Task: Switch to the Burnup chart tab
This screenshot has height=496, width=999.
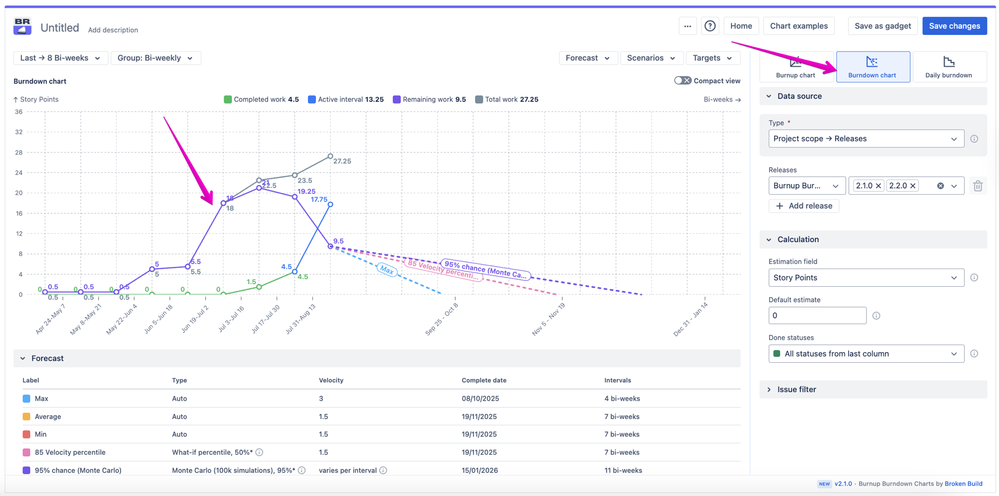Action: point(795,67)
